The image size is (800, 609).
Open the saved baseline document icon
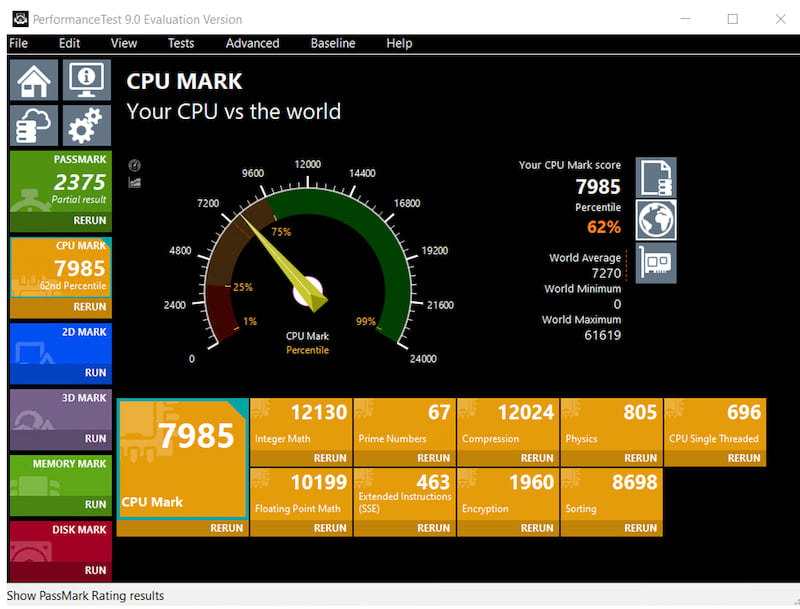(656, 177)
